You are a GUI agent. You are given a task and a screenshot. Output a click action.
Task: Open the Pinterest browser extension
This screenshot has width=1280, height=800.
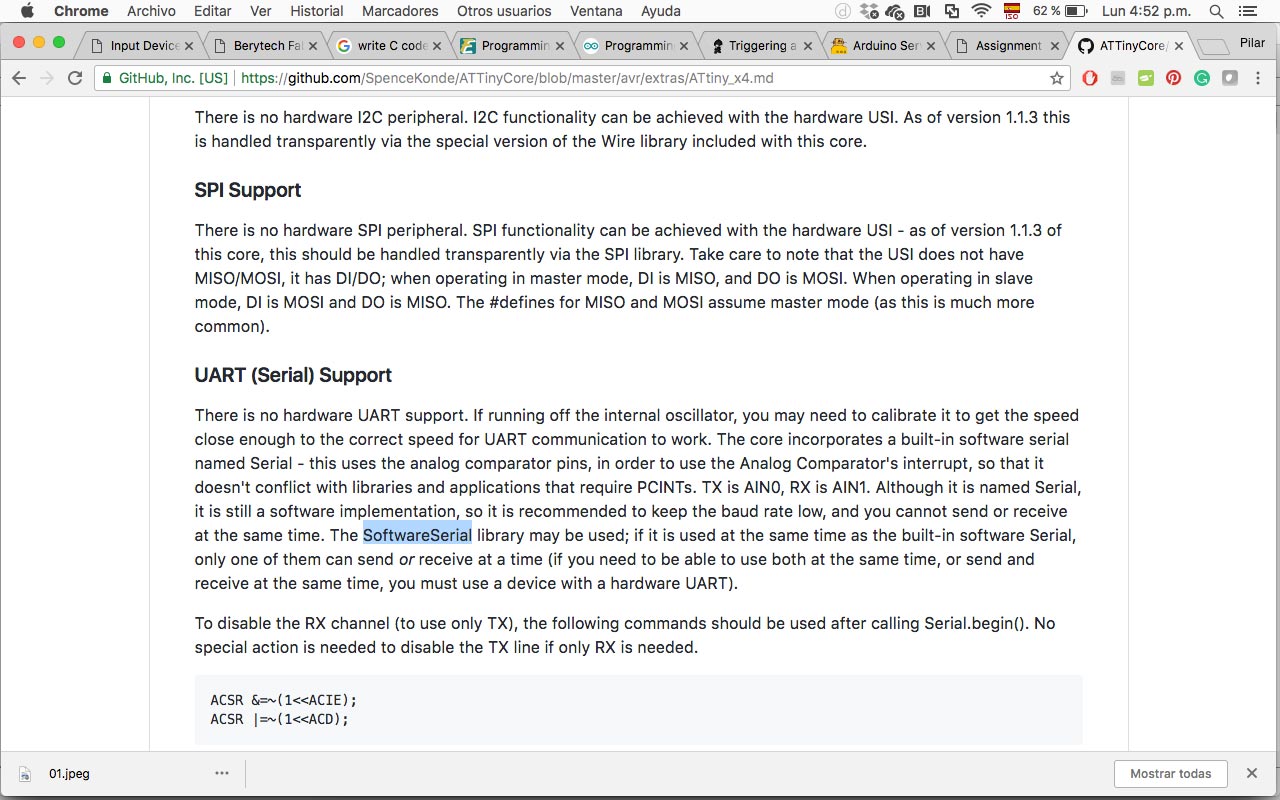point(1173,77)
